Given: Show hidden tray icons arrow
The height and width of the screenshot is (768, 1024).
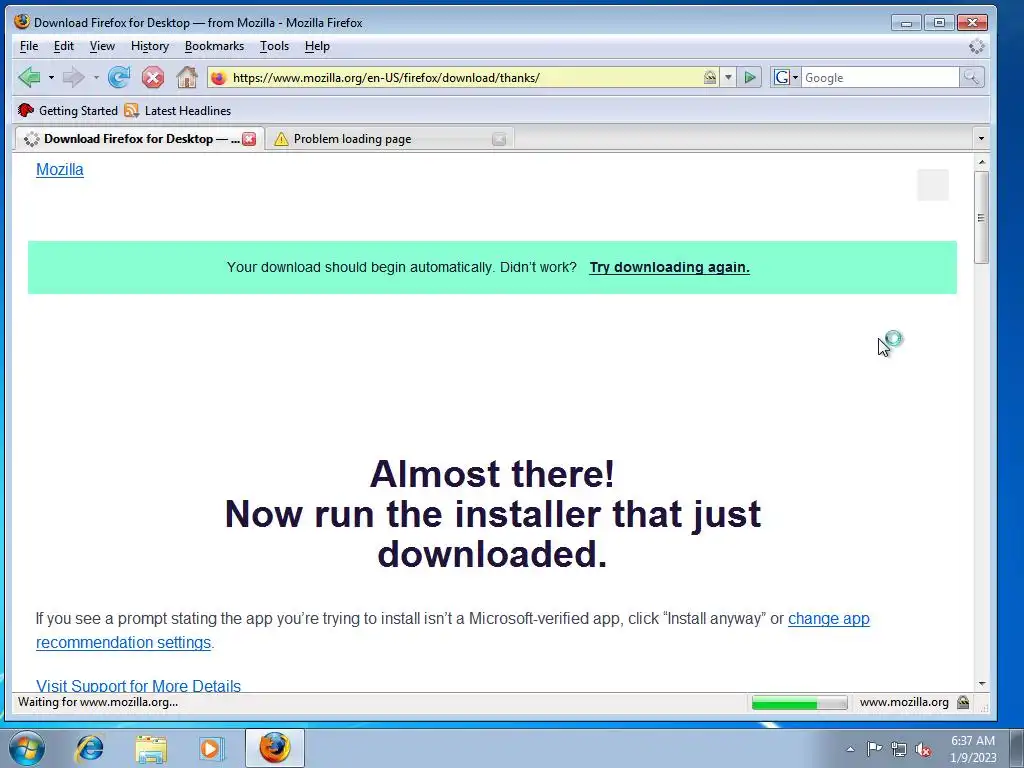Looking at the screenshot, I should [x=850, y=749].
